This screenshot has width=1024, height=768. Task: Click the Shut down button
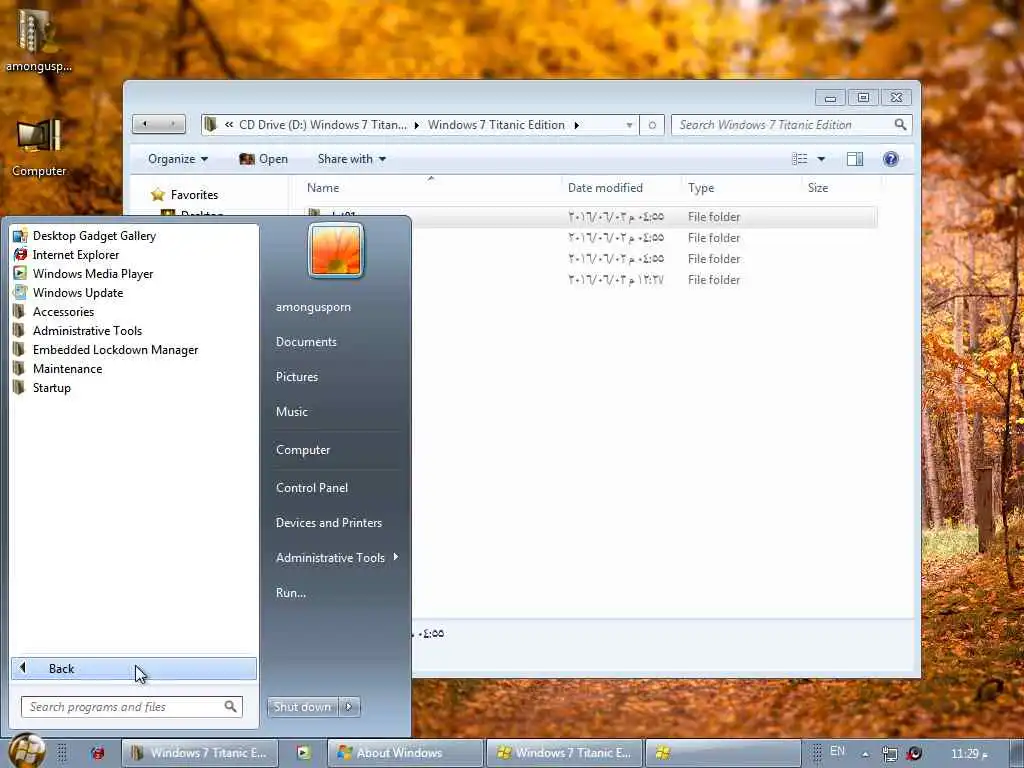coord(303,707)
